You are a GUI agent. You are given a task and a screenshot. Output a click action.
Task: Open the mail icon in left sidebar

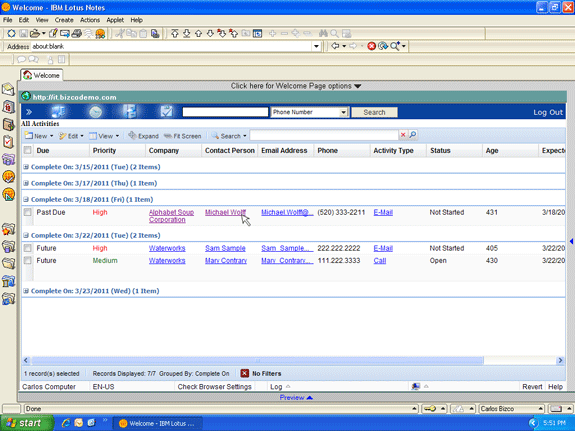coord(8,89)
